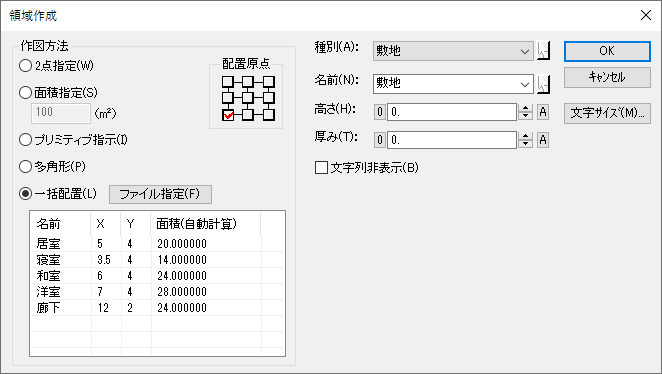Click the 厚み(T) value field
662x374 pixels.
click(x=452, y=140)
